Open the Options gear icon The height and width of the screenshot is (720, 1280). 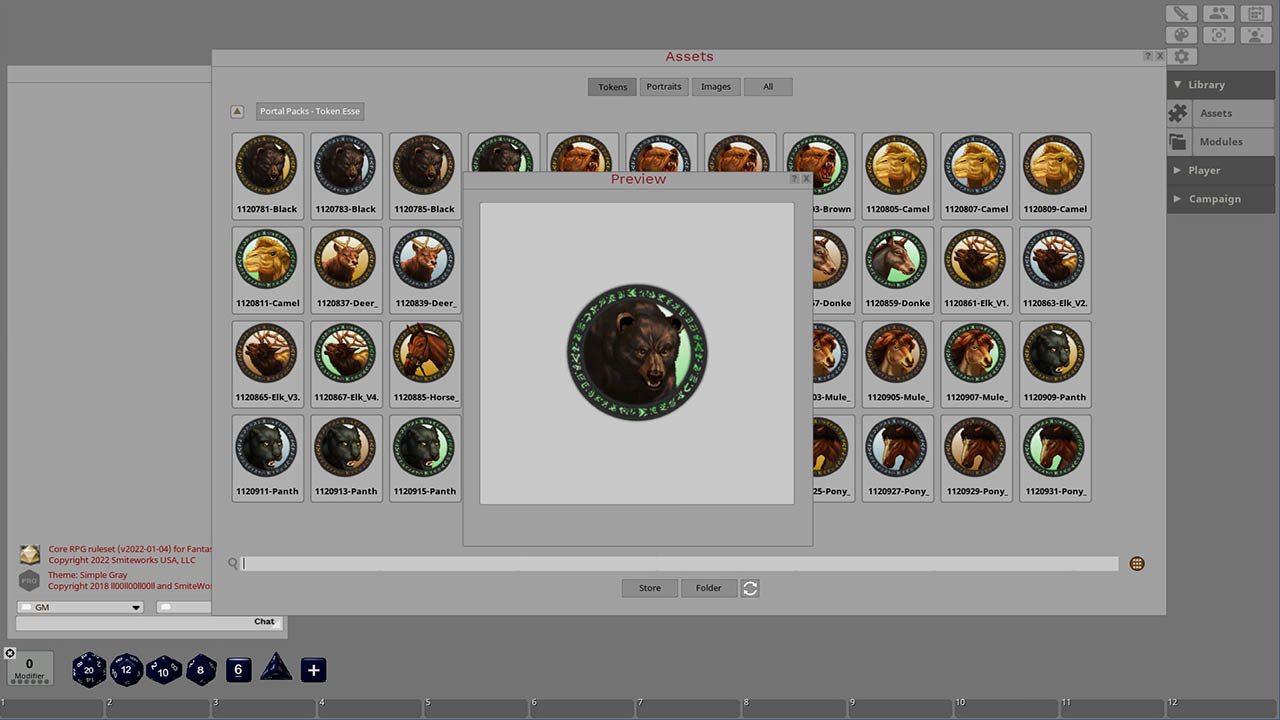pyautogui.click(x=1182, y=56)
